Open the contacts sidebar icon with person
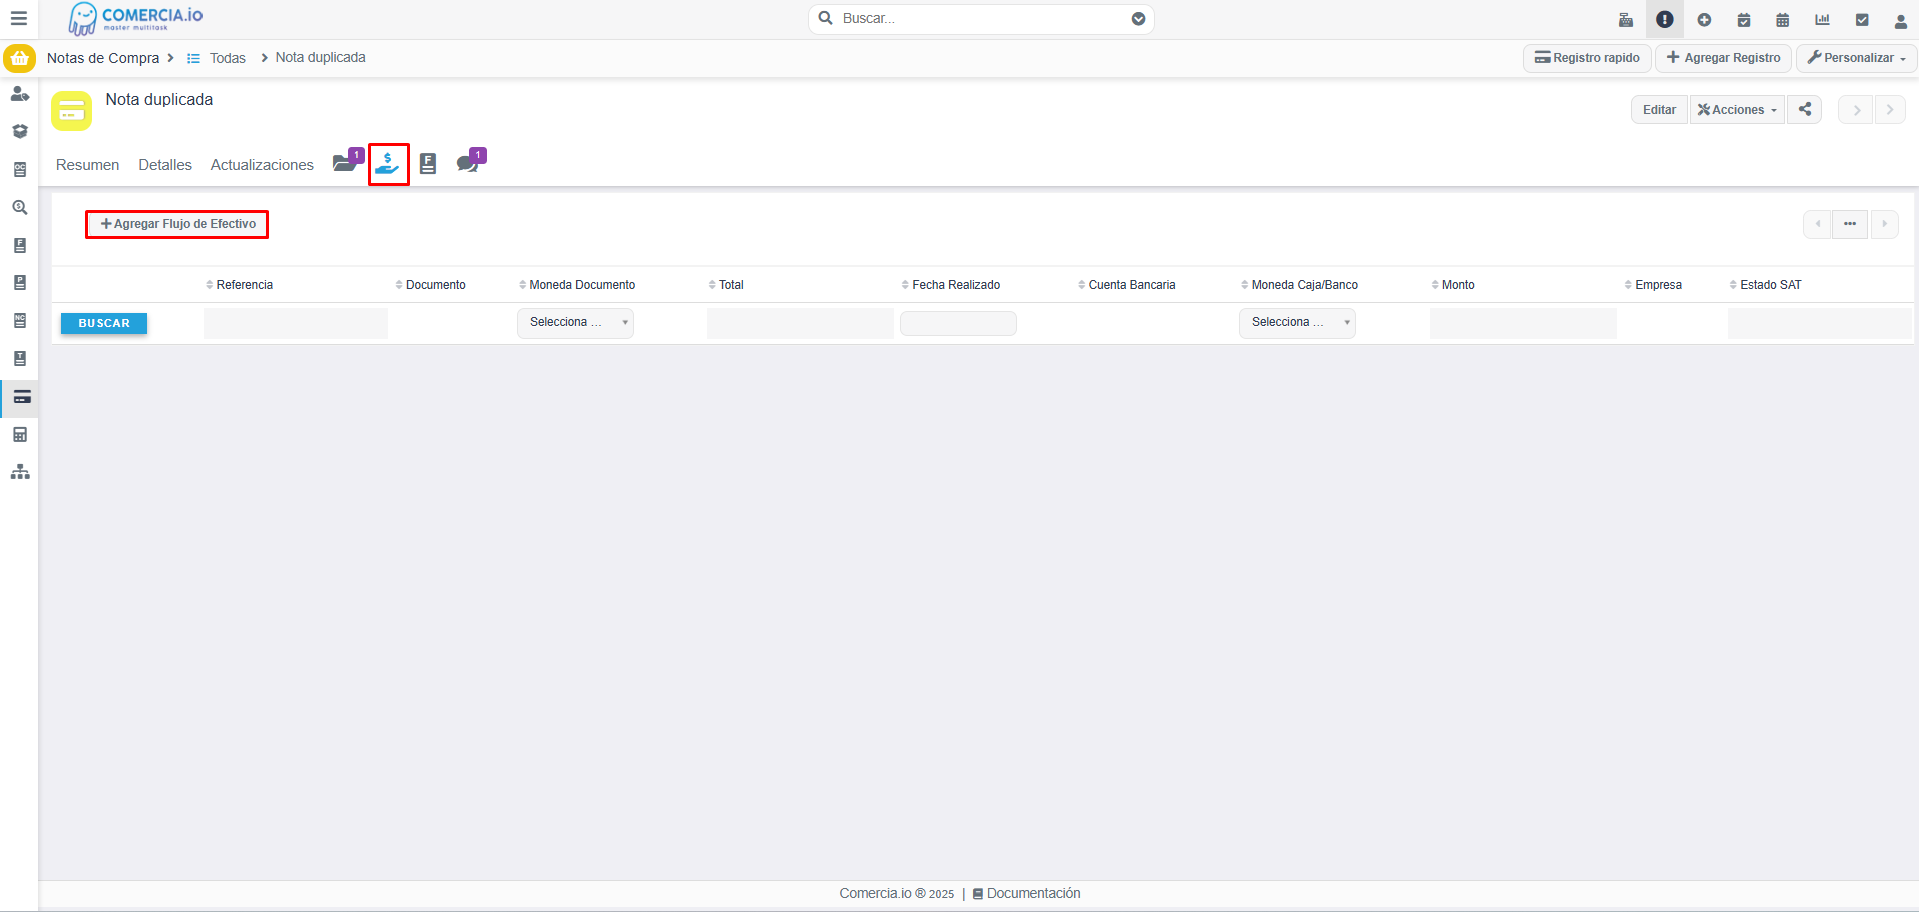 (19, 94)
